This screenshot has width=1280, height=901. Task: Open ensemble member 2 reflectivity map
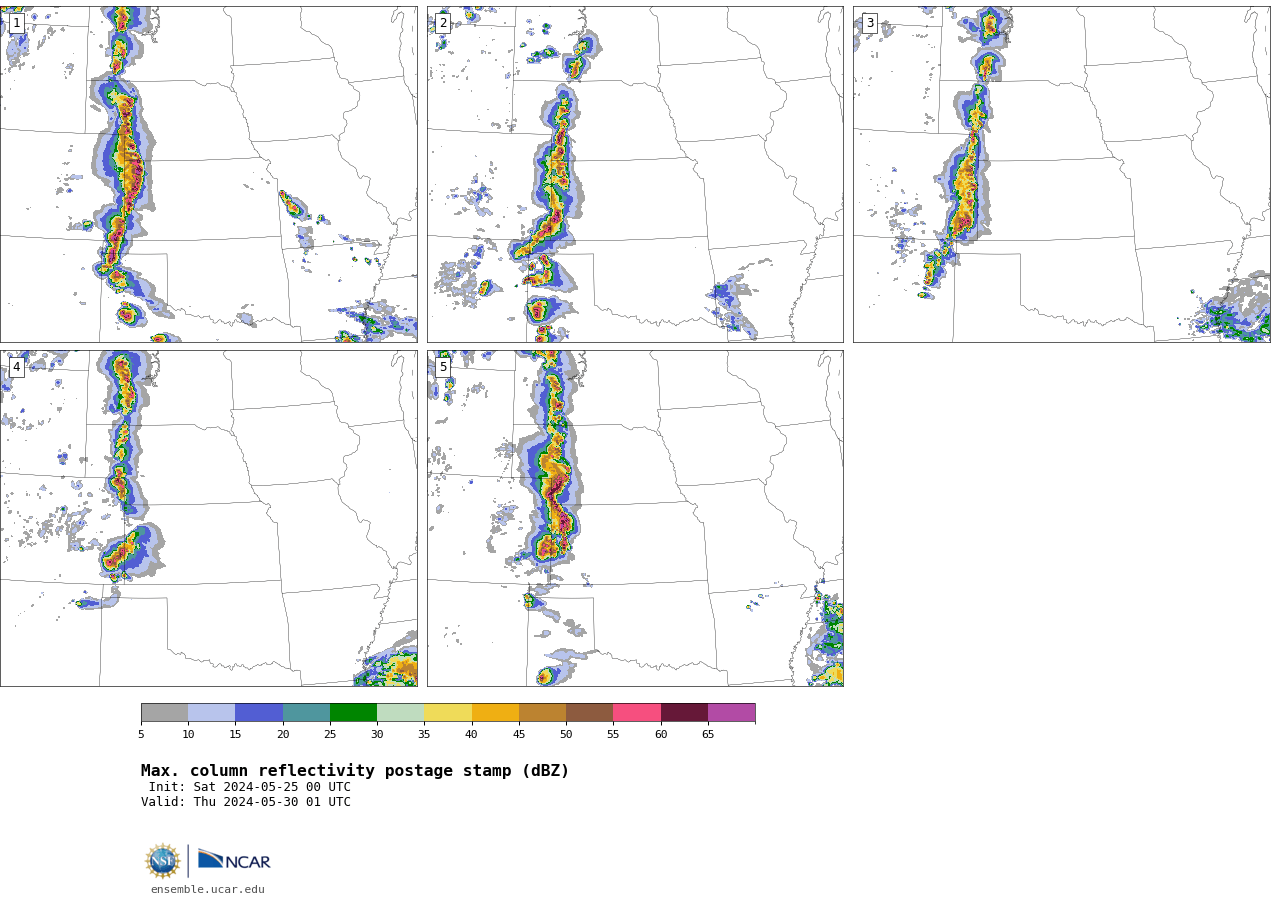[x=635, y=174]
